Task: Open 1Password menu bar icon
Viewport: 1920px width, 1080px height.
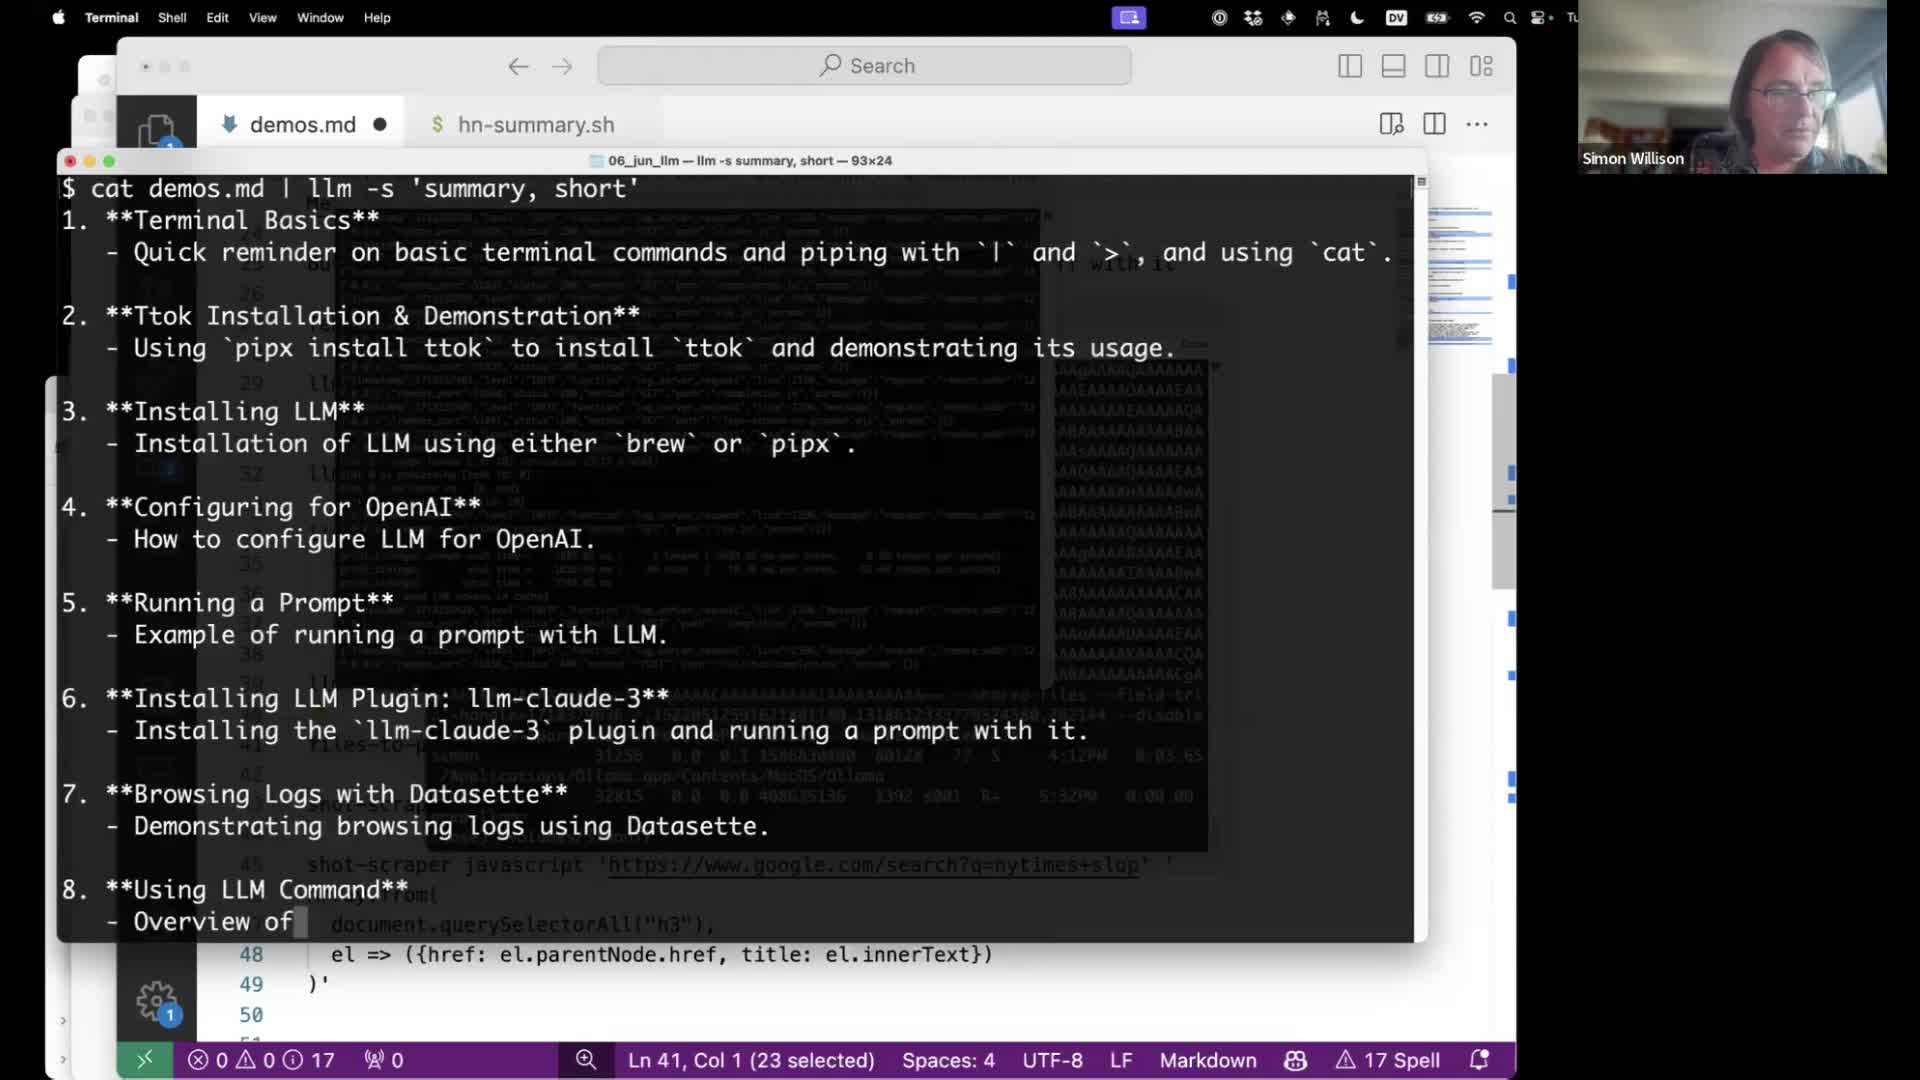Action: [1219, 17]
